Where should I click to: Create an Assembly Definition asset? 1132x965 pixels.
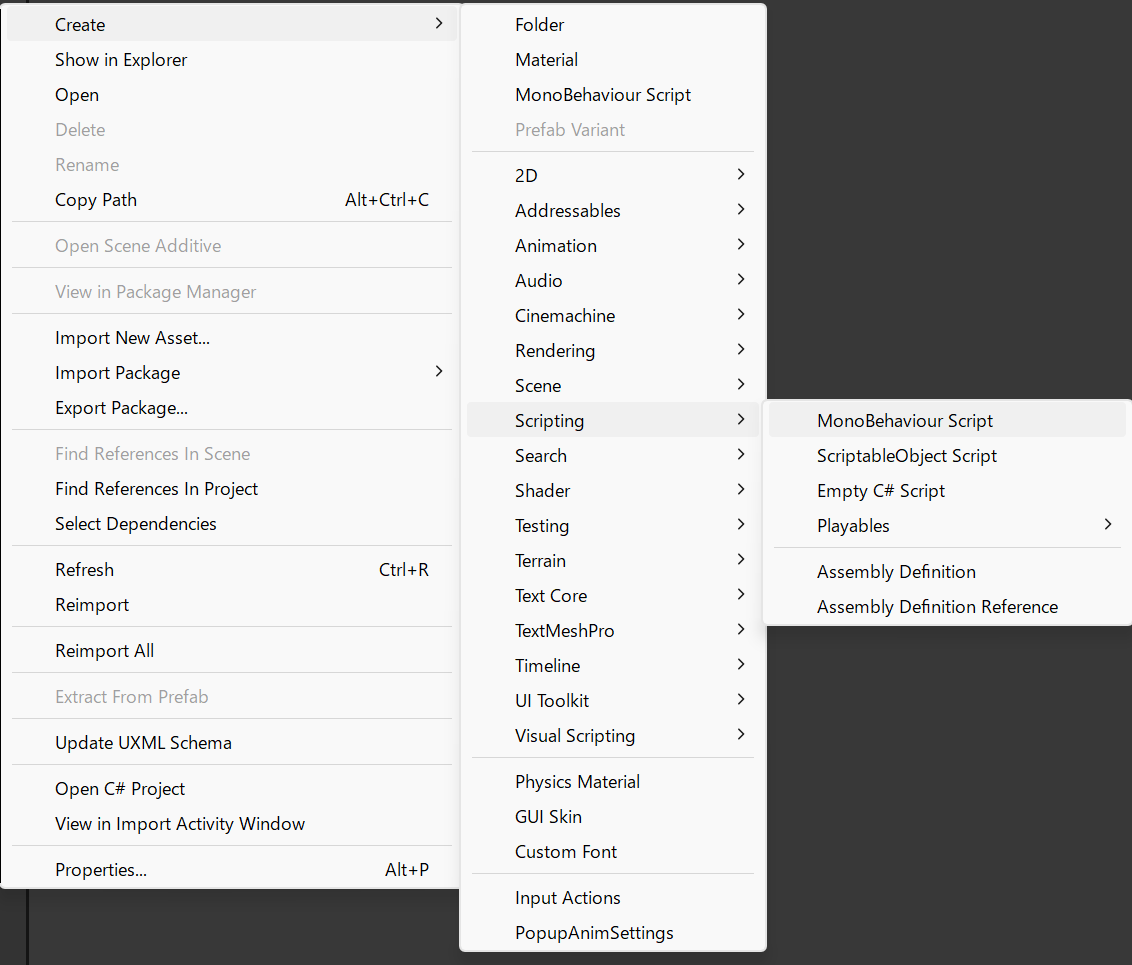(896, 572)
